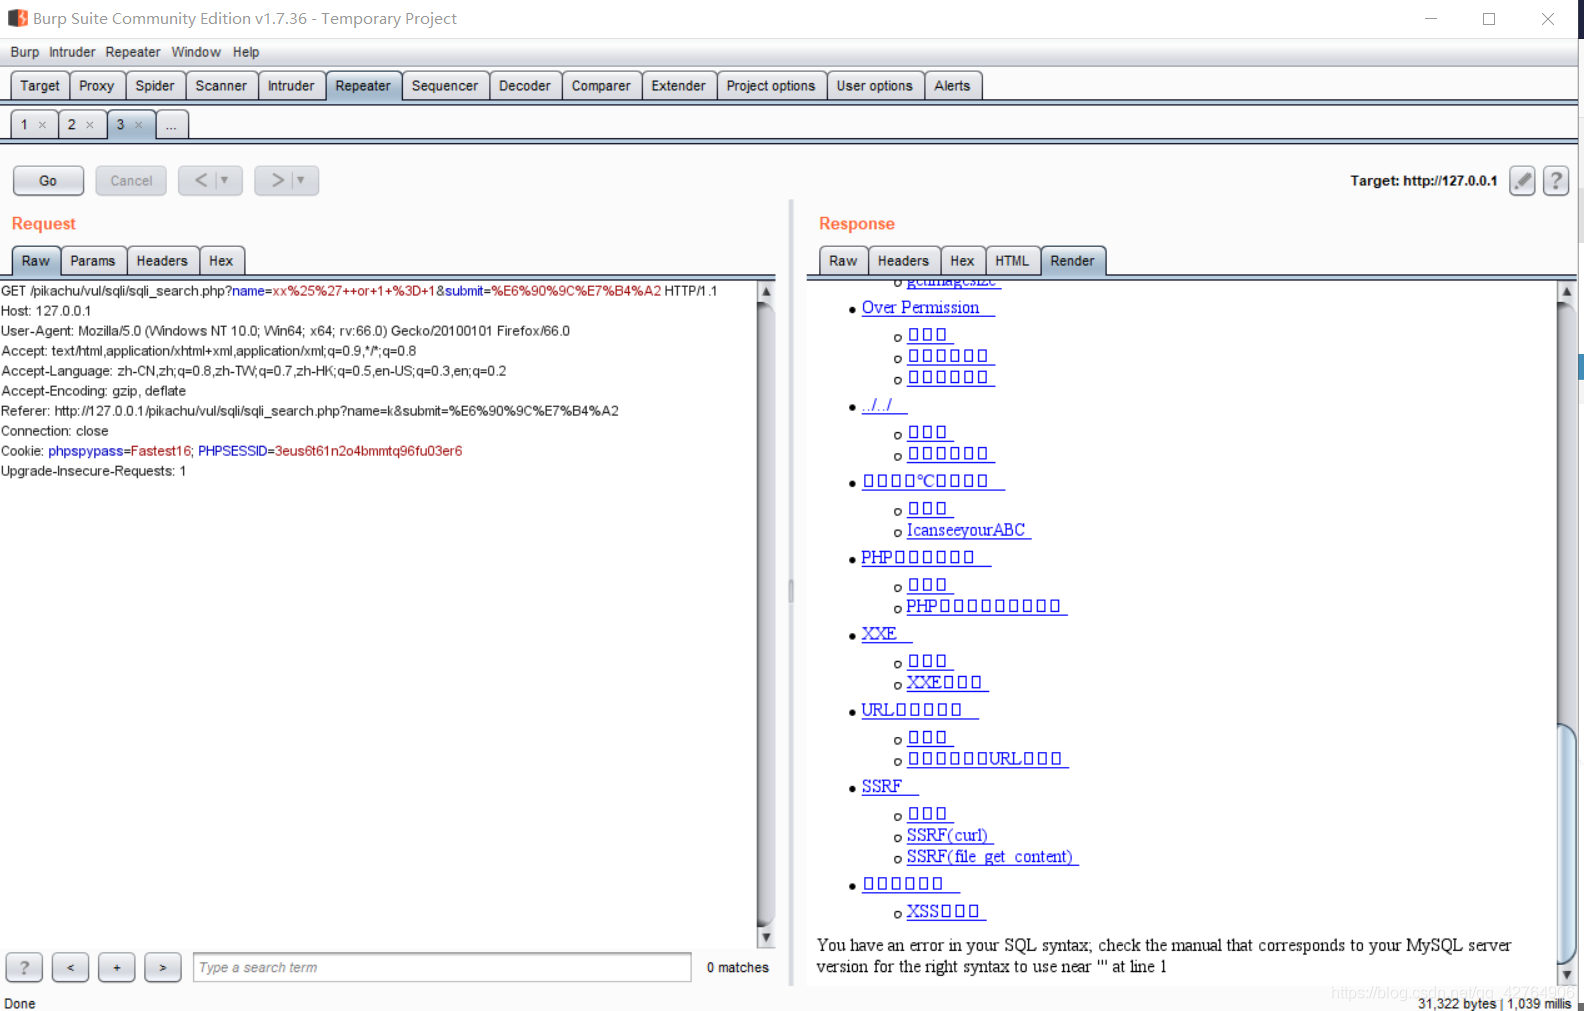Show response Raw view
Image resolution: width=1584 pixels, height=1011 pixels.
(x=843, y=261)
